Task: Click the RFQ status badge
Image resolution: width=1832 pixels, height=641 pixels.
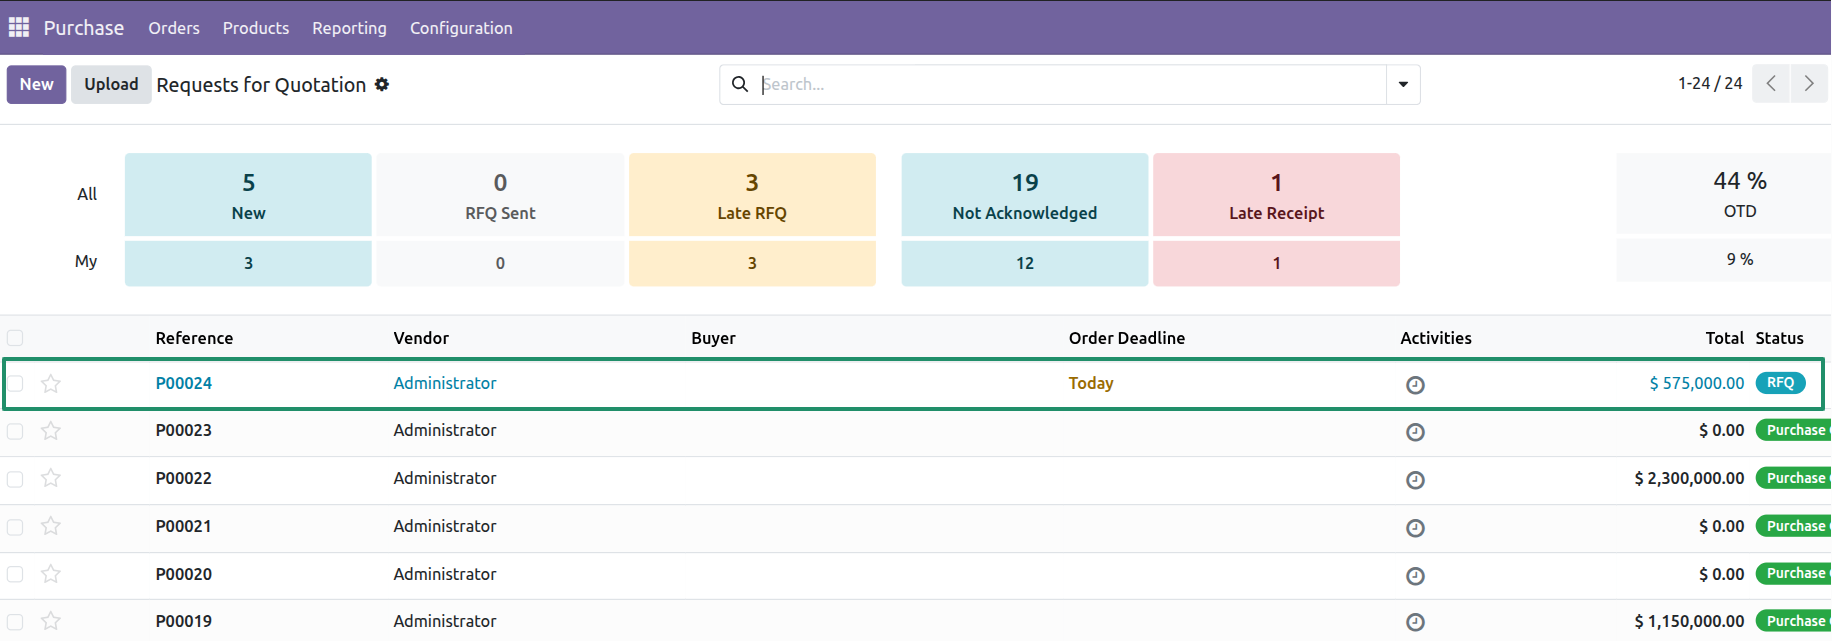Action: pos(1780,383)
